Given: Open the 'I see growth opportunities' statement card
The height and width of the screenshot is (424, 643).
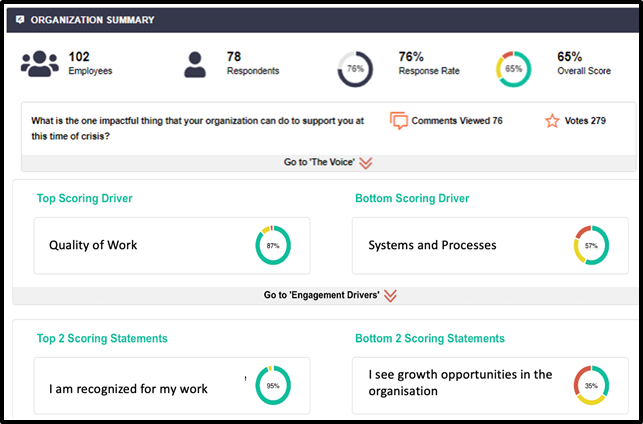Looking at the screenshot, I should pos(490,385).
